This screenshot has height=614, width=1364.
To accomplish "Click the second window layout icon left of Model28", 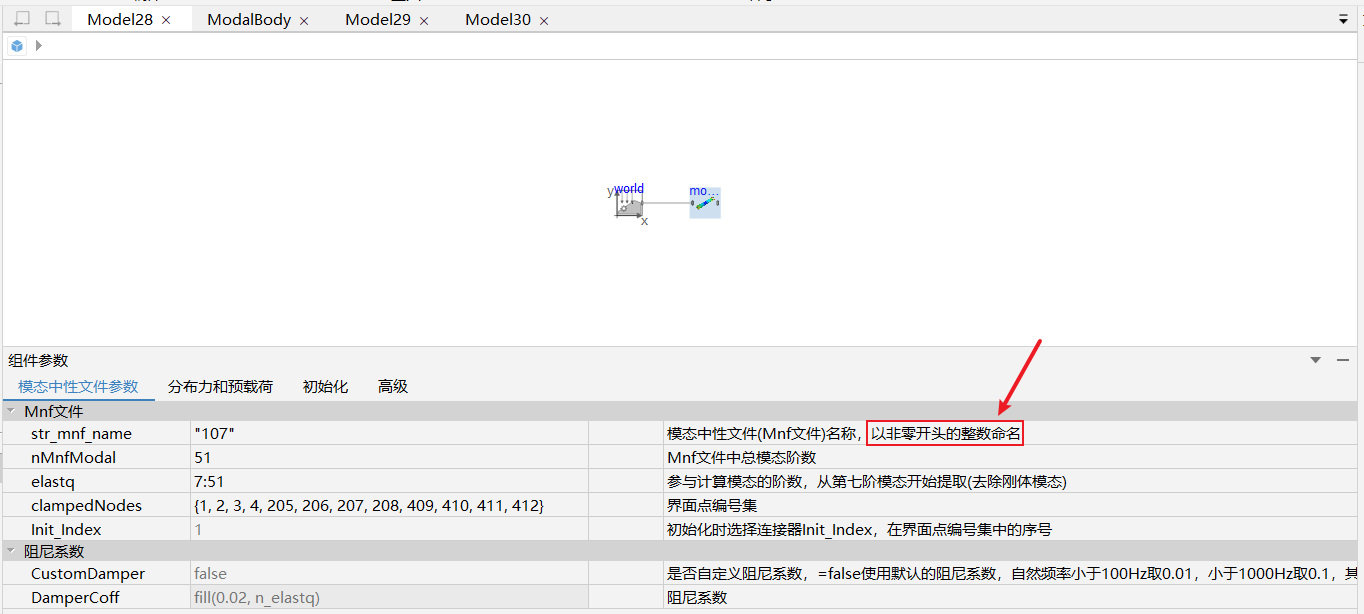I will point(53,18).
